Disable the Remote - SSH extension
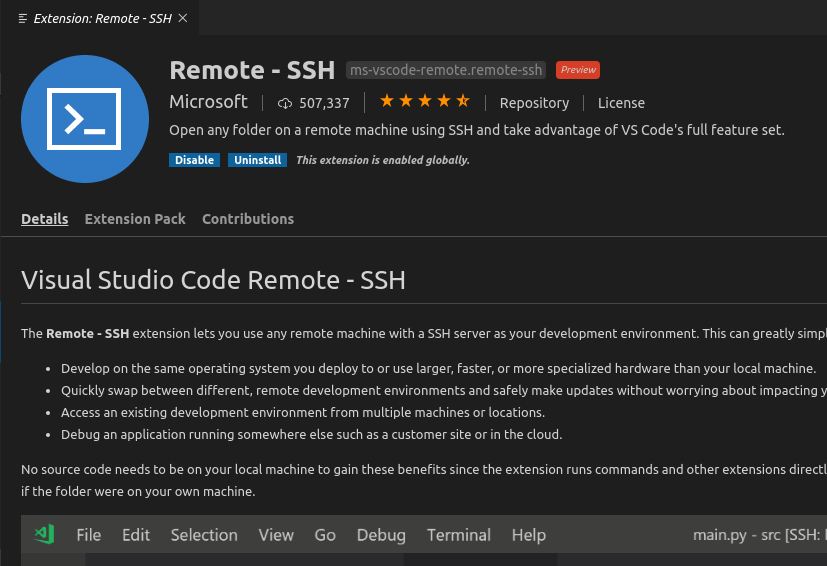Image resolution: width=827 pixels, height=566 pixels. [x=194, y=160]
